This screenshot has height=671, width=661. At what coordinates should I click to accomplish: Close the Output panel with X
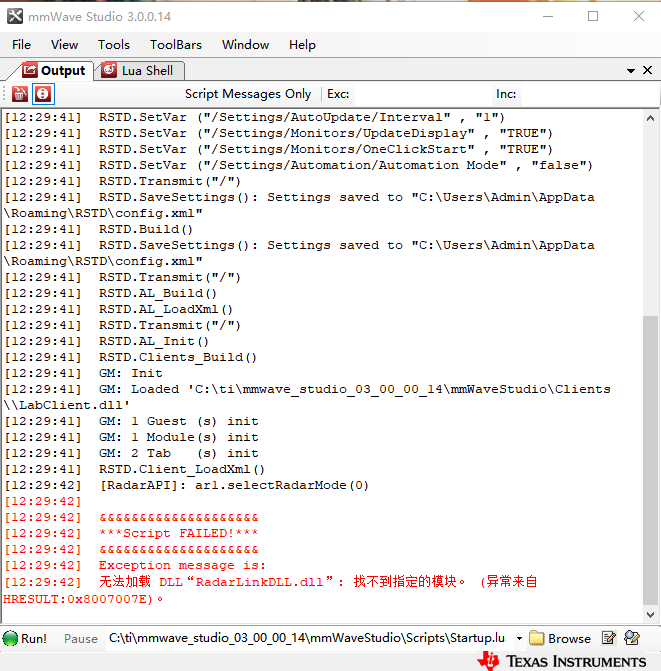pyautogui.click(x=647, y=71)
